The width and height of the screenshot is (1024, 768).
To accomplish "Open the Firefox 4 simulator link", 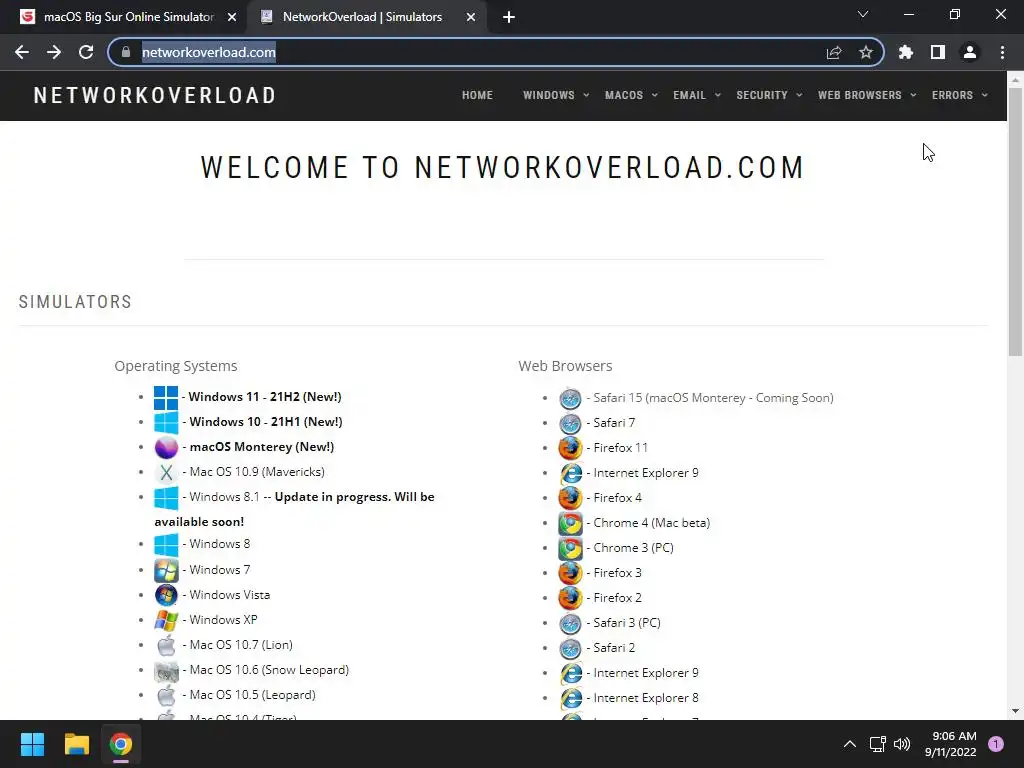I will point(618,498).
